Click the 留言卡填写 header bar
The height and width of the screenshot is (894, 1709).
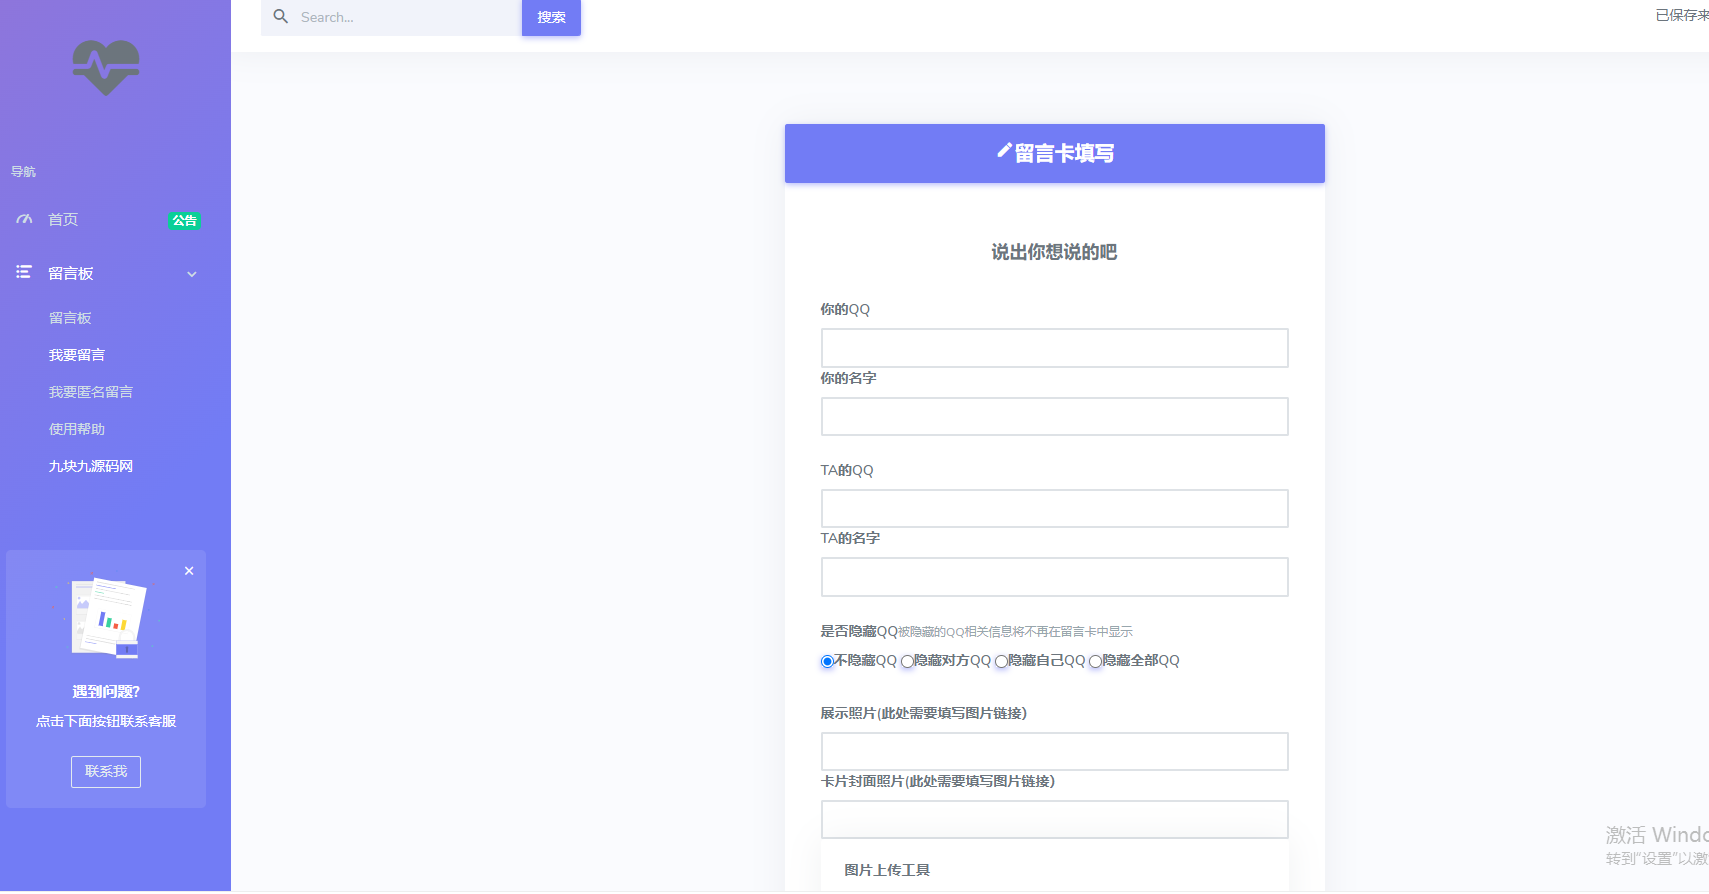coord(1055,153)
